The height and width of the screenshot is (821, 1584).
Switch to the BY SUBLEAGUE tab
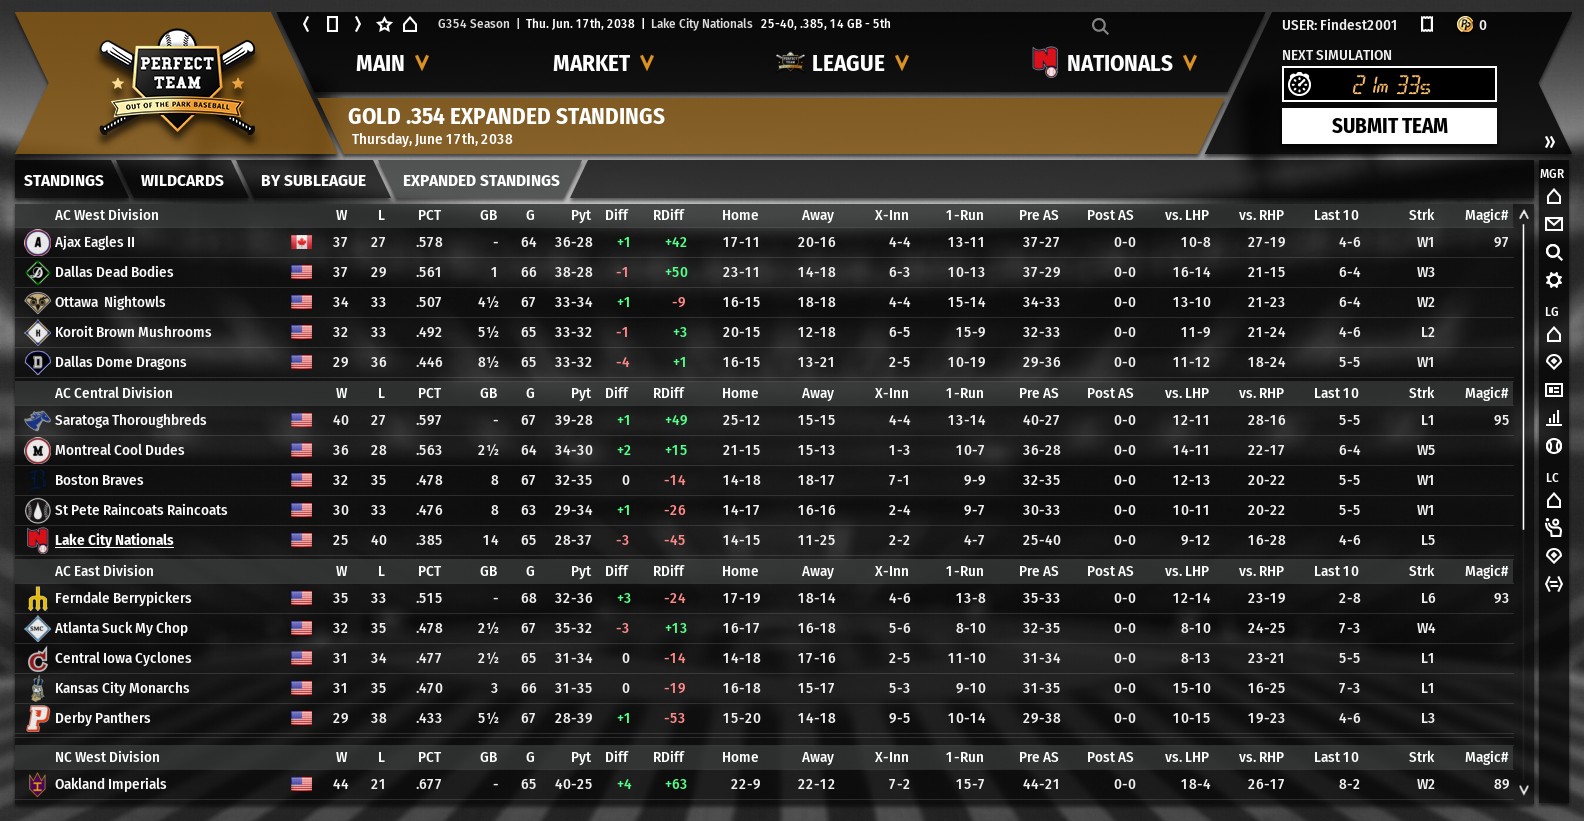(313, 181)
